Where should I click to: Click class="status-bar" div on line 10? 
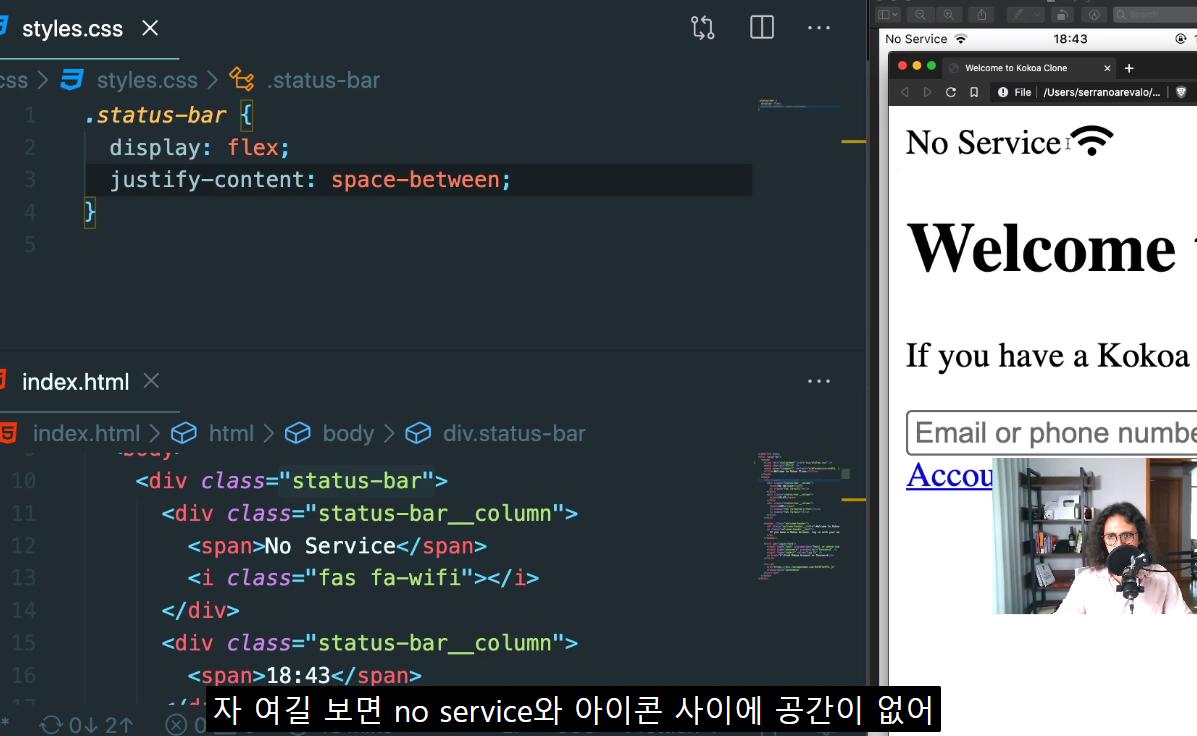coord(292,481)
